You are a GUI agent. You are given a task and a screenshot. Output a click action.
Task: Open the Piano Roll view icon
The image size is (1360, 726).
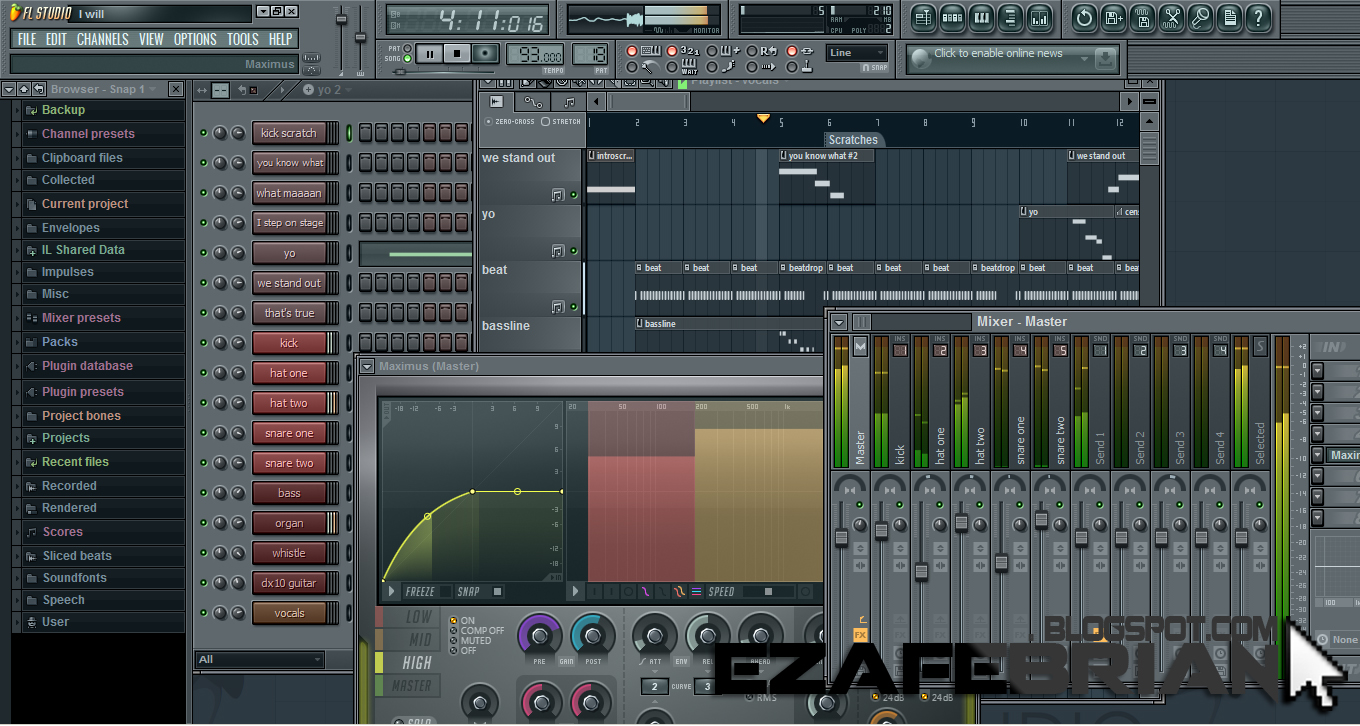click(x=981, y=18)
